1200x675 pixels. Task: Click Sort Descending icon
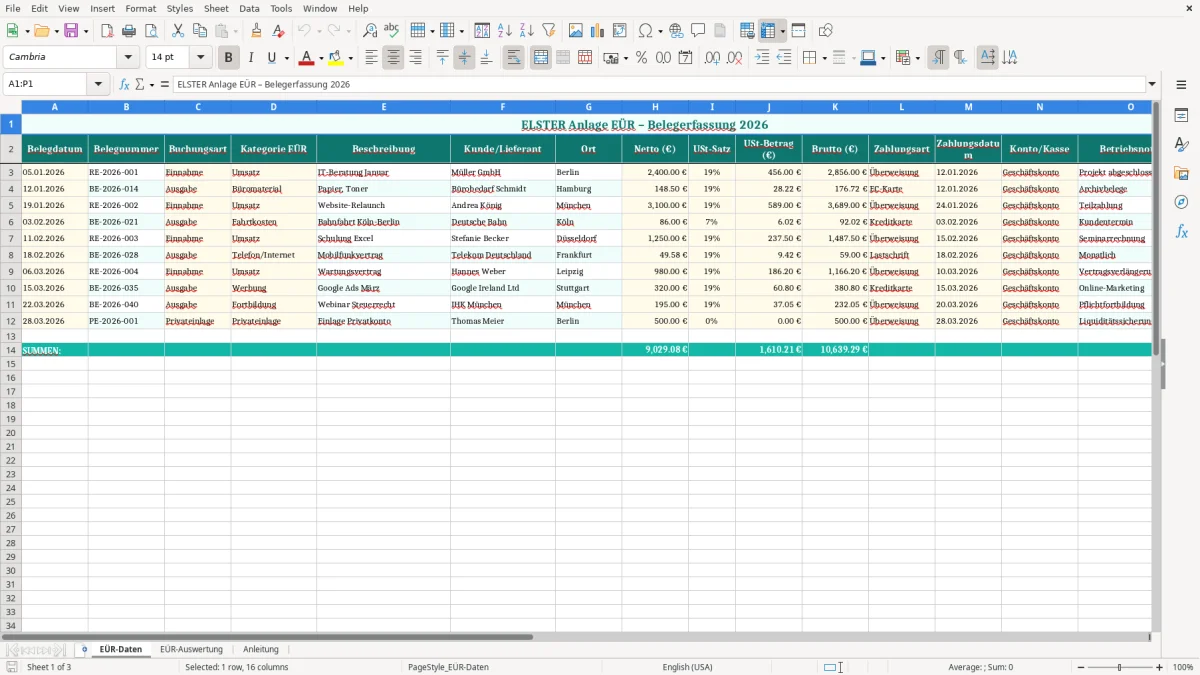(x=526, y=31)
